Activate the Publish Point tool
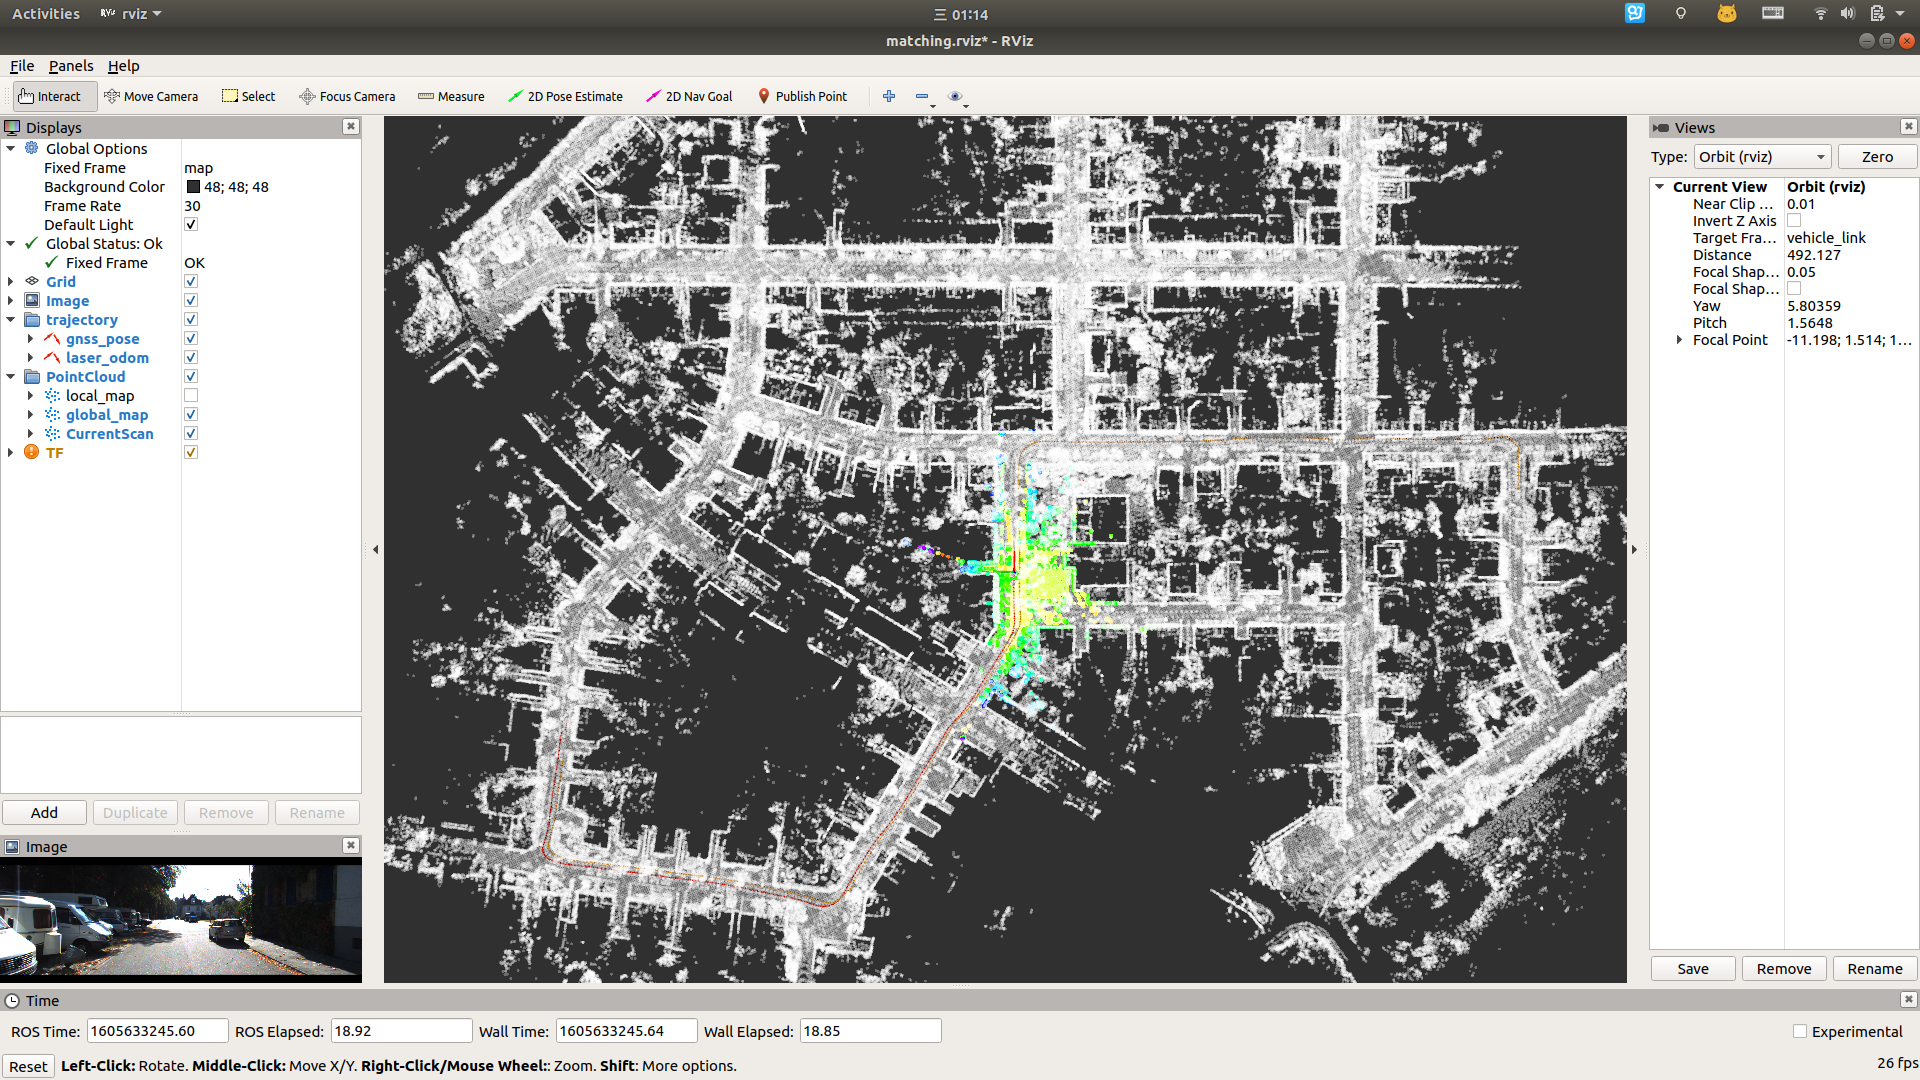 click(802, 97)
